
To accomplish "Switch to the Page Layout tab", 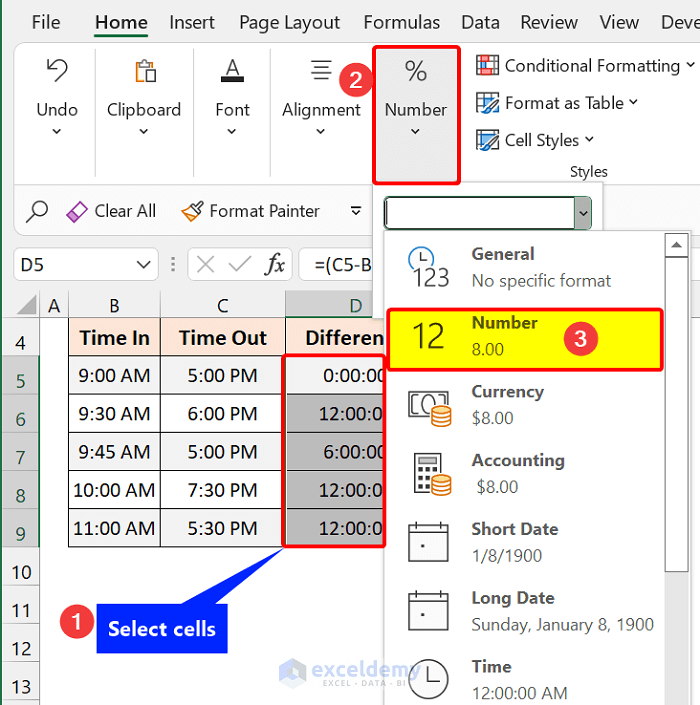I will tap(290, 22).
